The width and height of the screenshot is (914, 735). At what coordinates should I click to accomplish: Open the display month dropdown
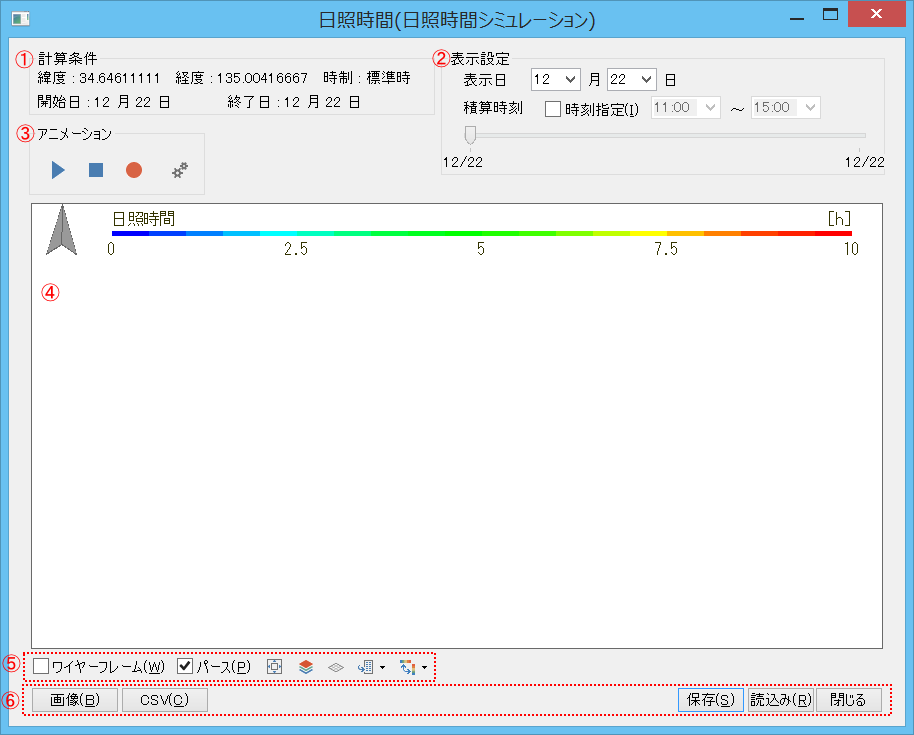click(570, 79)
